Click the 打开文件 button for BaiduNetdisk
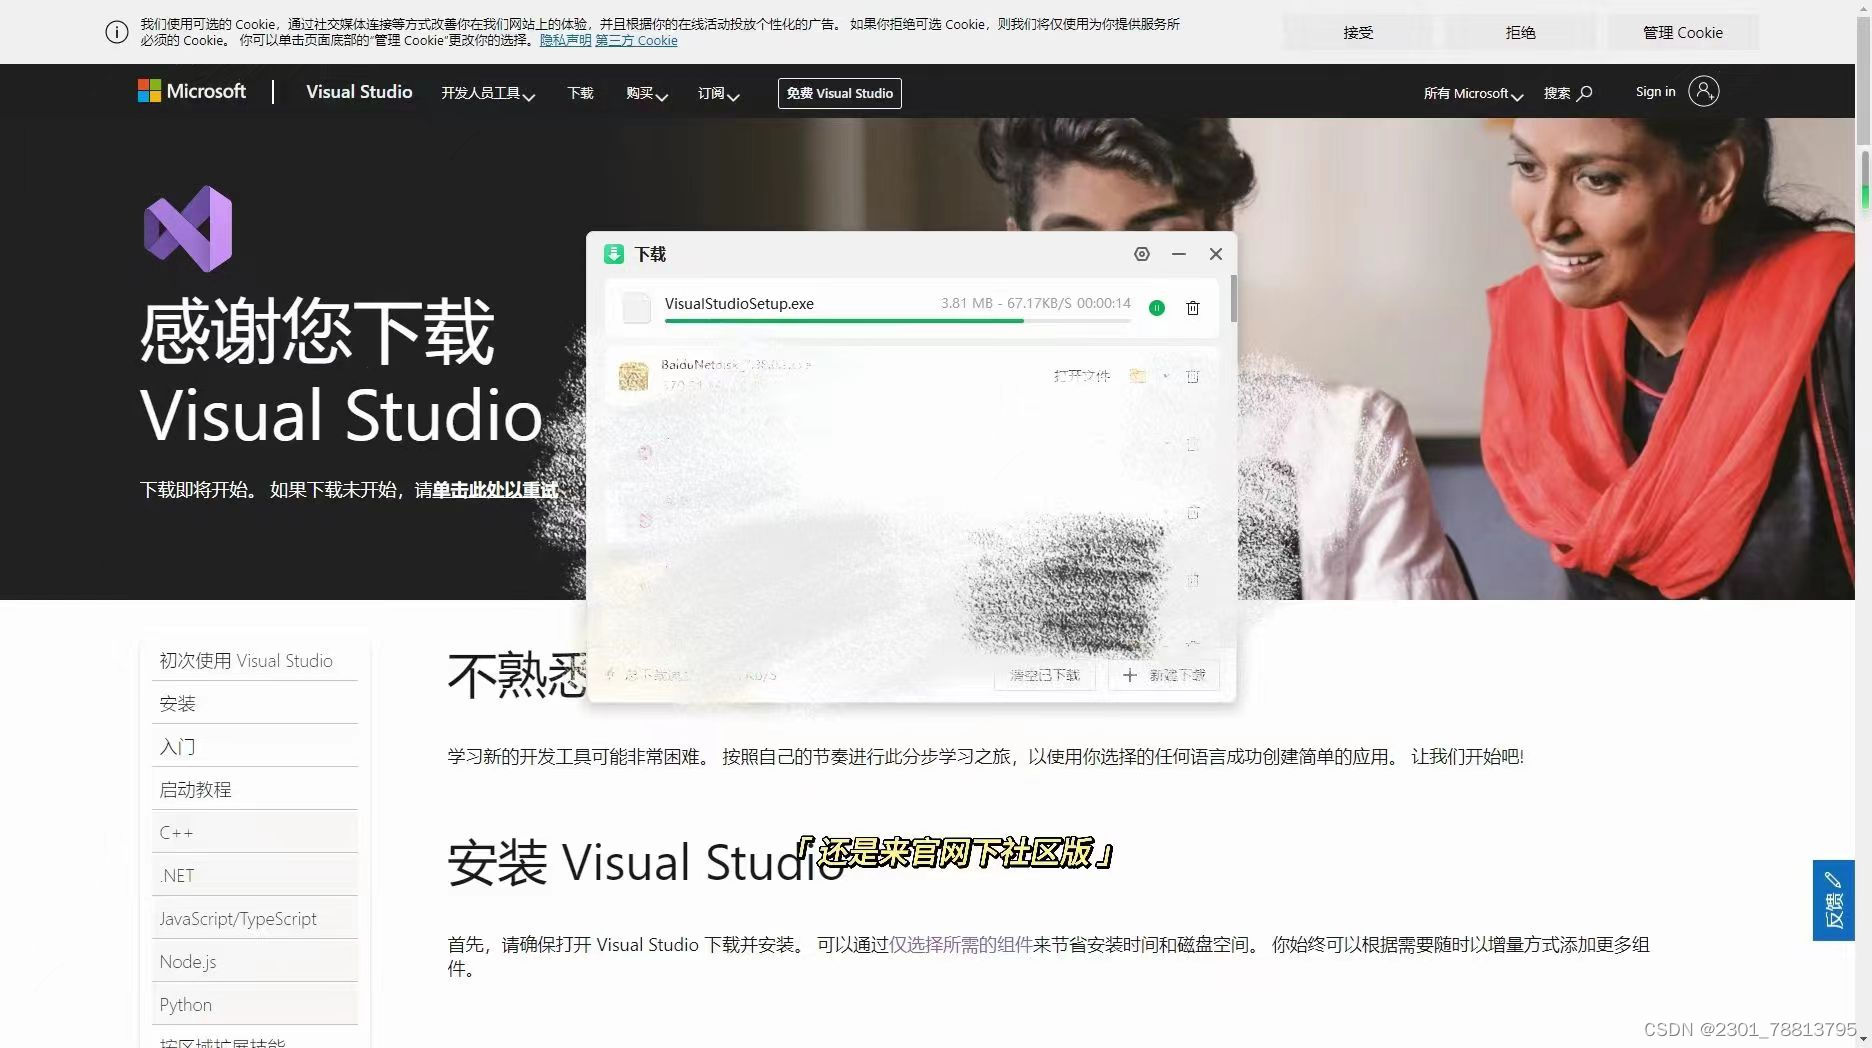This screenshot has height=1048, width=1872. tap(1081, 375)
